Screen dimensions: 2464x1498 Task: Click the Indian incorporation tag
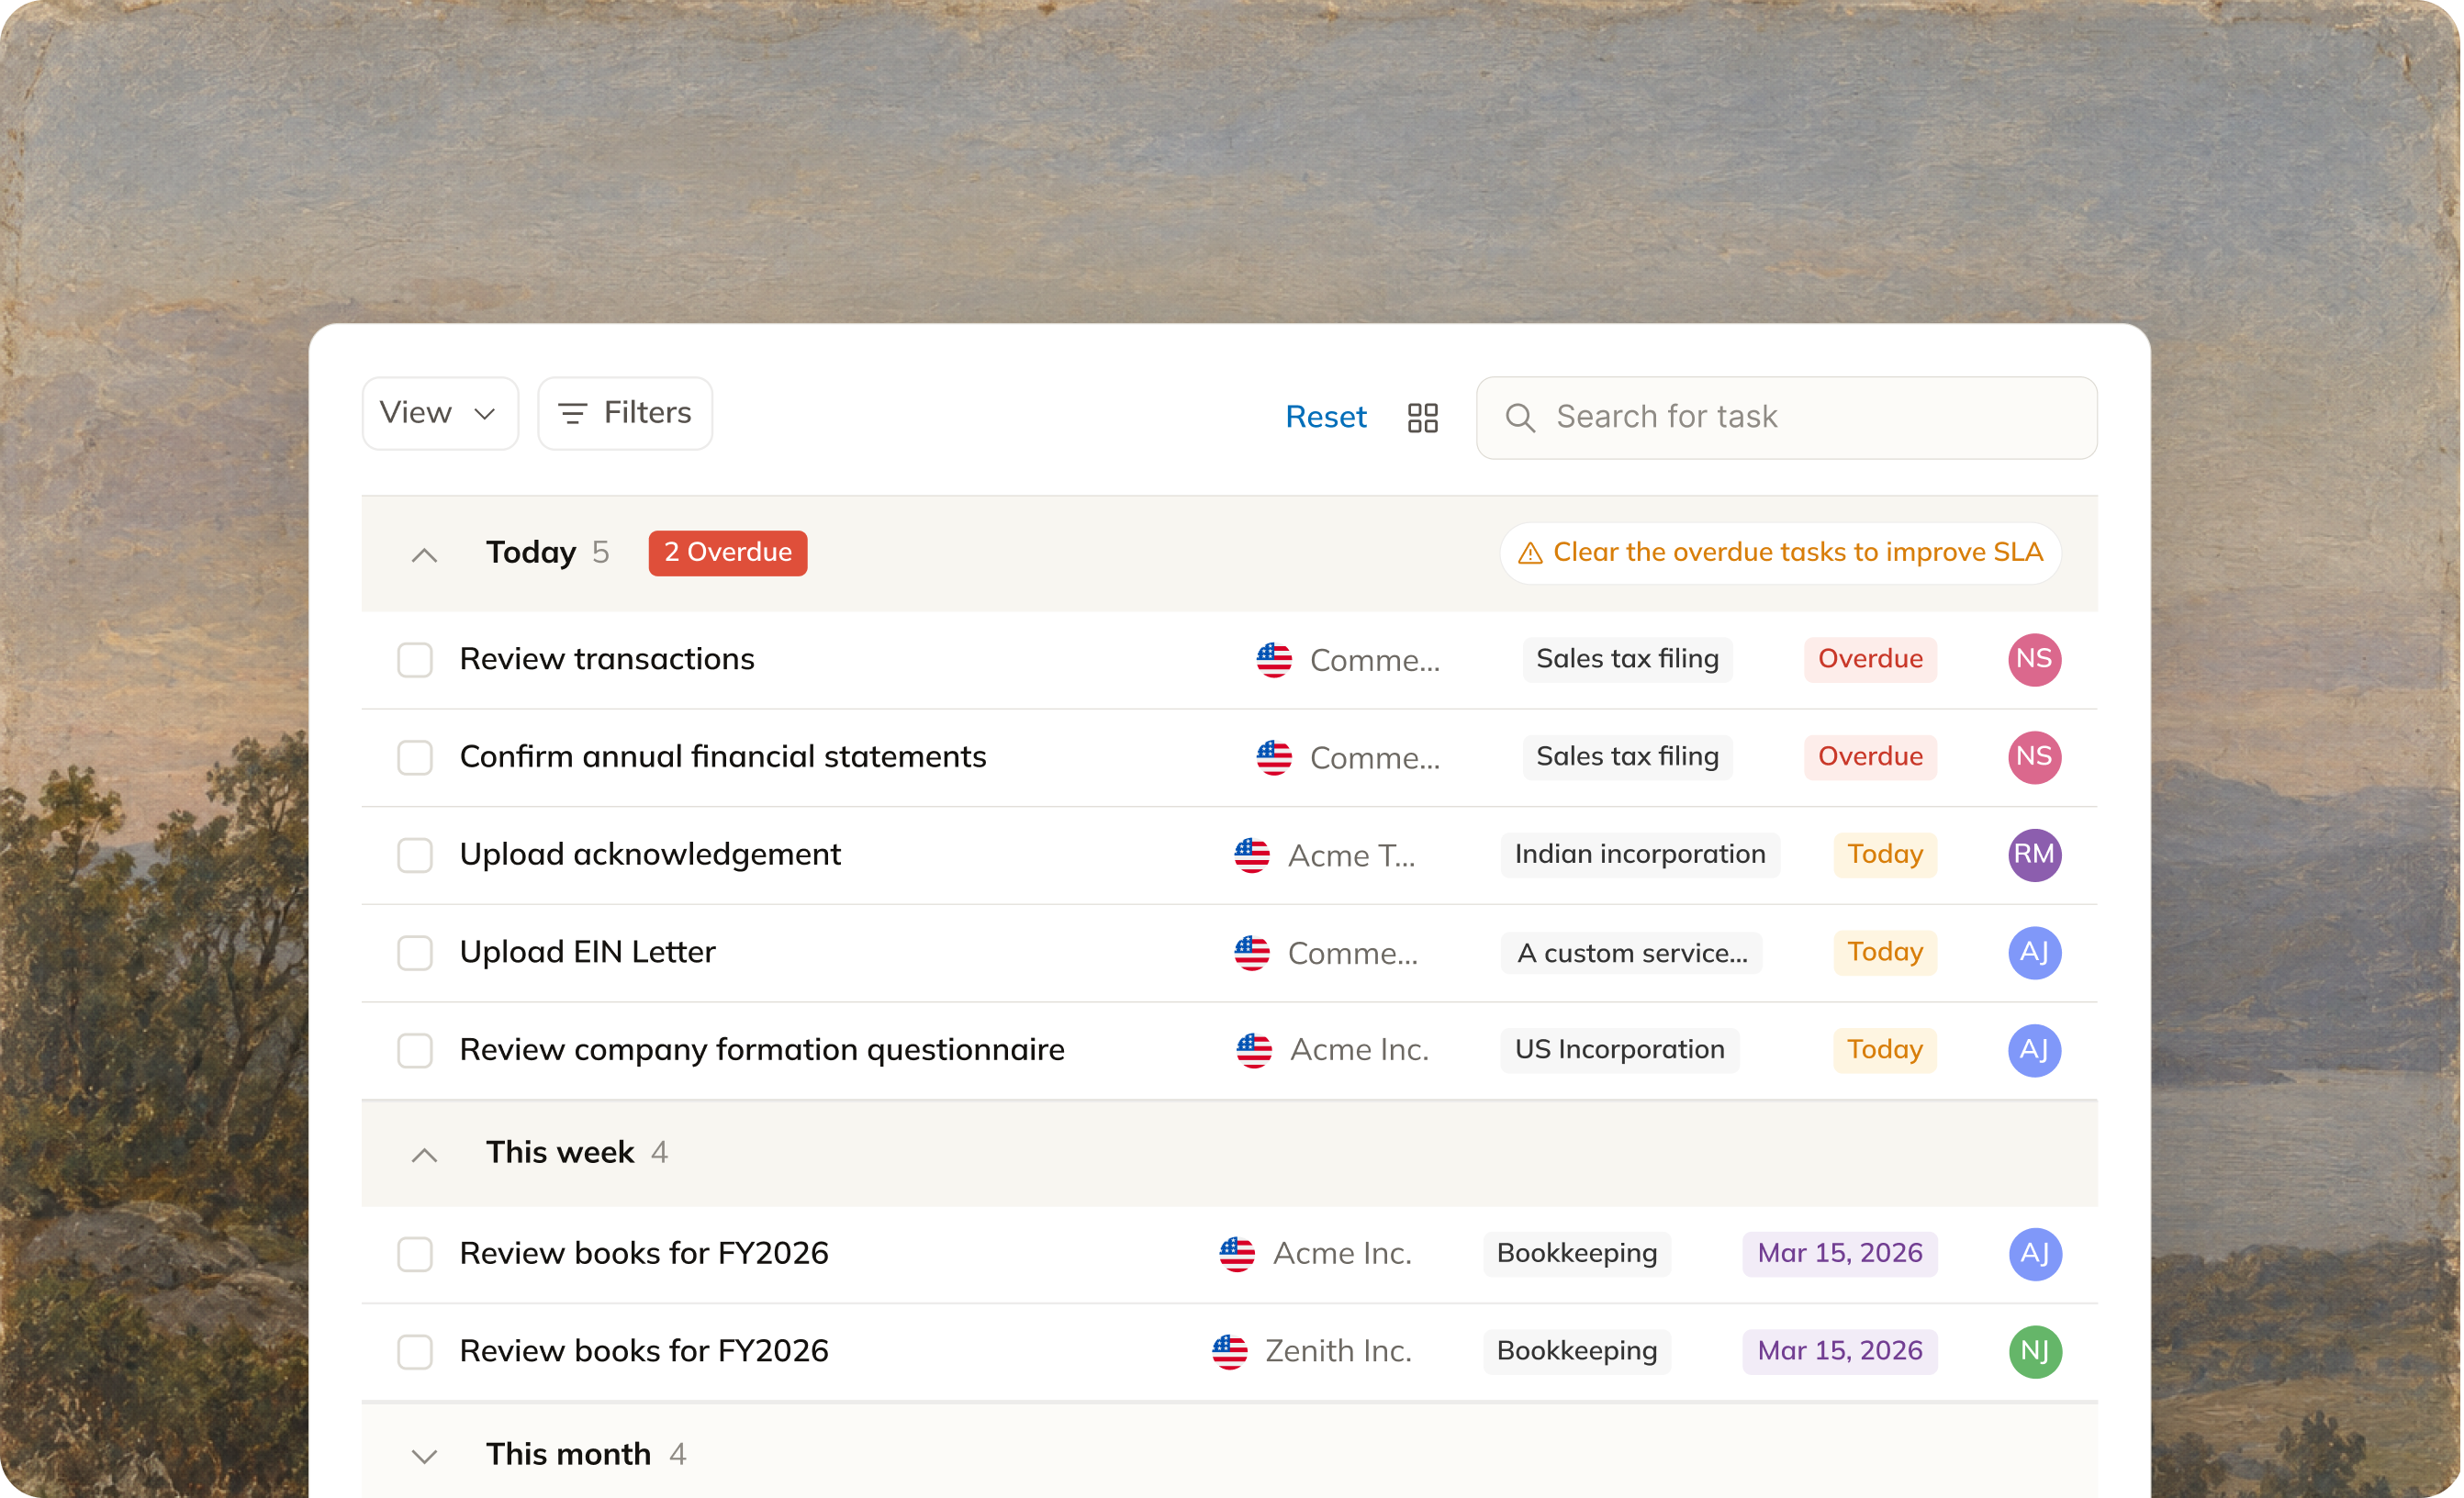pyautogui.click(x=1639, y=855)
